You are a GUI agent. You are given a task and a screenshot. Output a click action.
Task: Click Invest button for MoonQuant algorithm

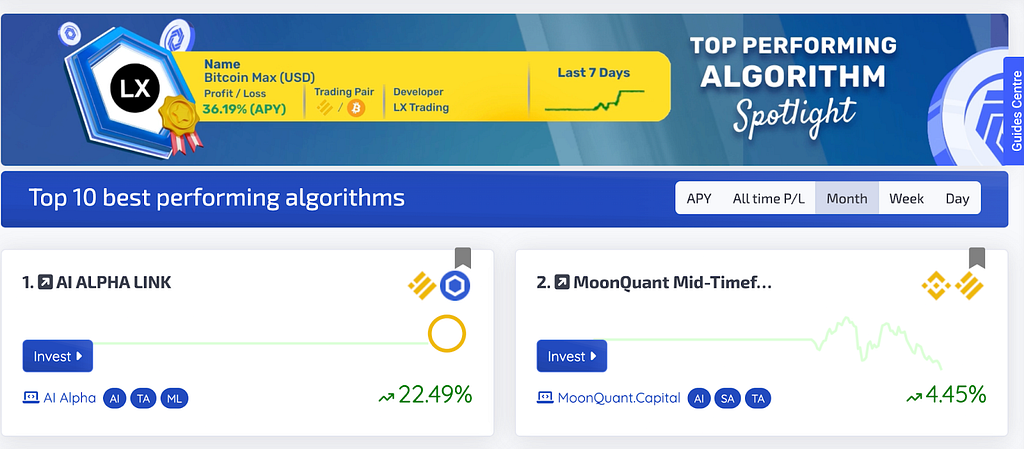click(572, 356)
